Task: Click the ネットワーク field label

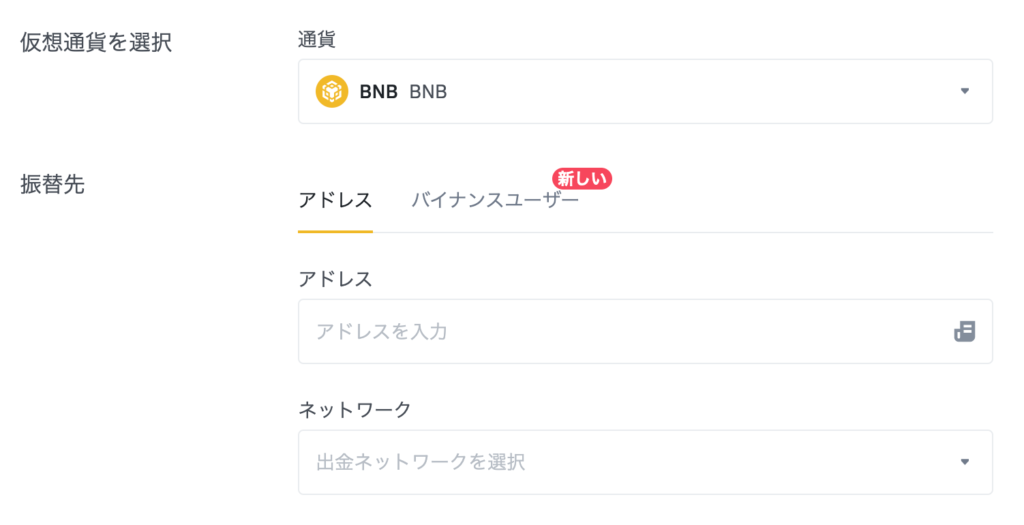Action: point(355,409)
